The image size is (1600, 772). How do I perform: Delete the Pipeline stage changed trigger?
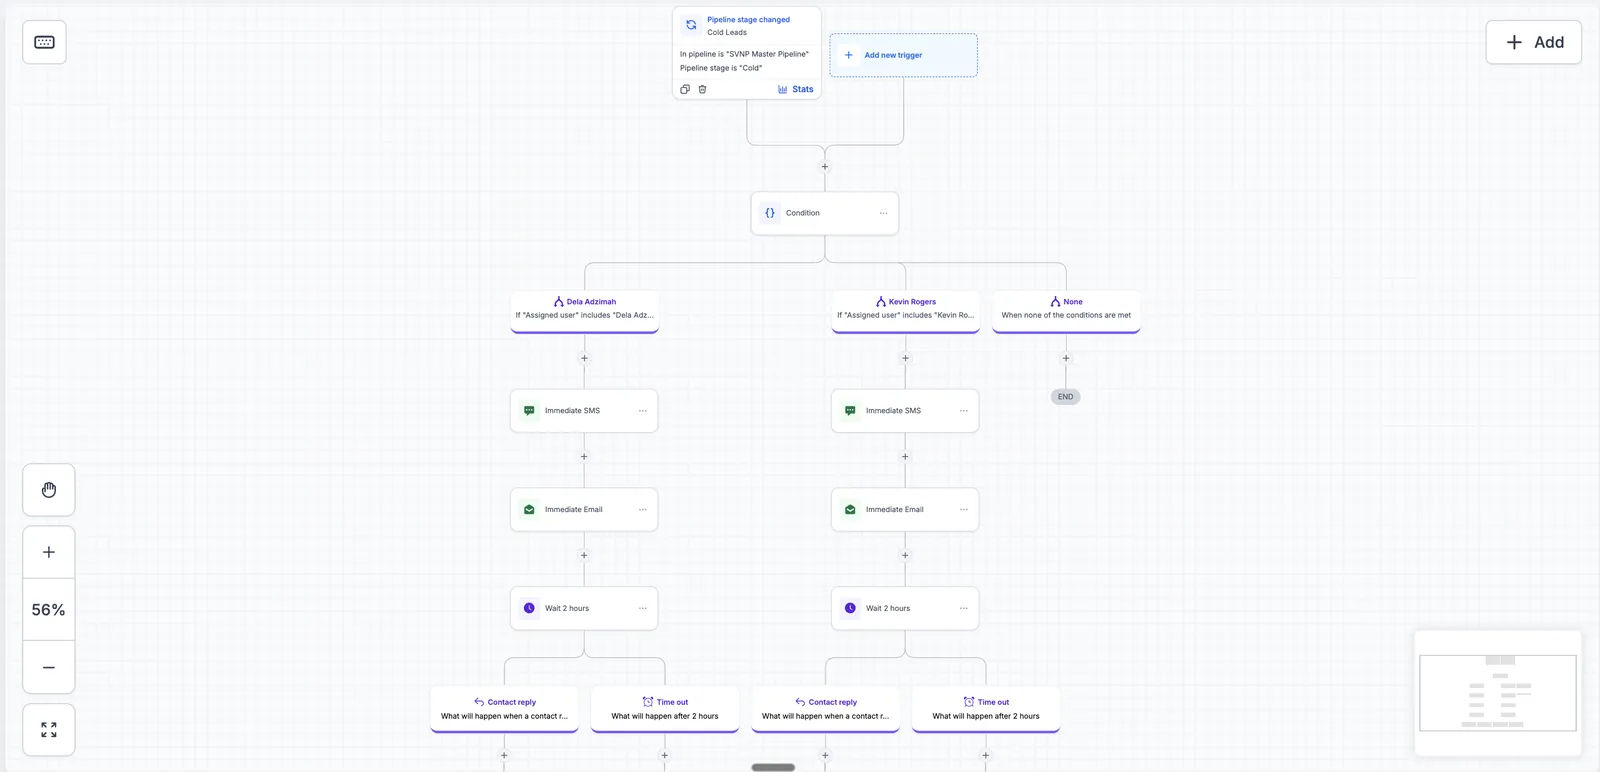click(x=702, y=89)
